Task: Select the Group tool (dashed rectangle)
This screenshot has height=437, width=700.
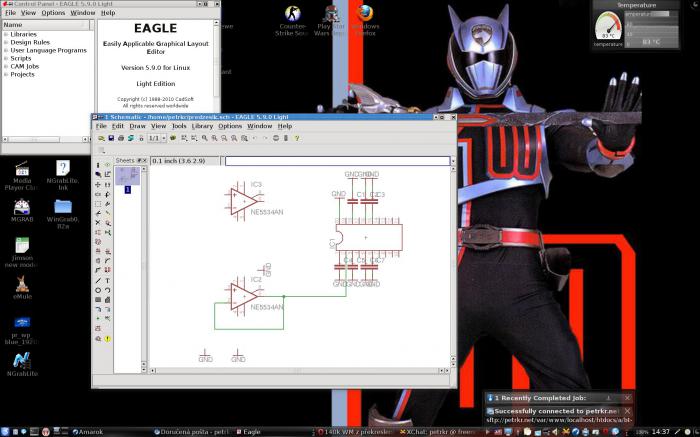Action: click(98, 204)
